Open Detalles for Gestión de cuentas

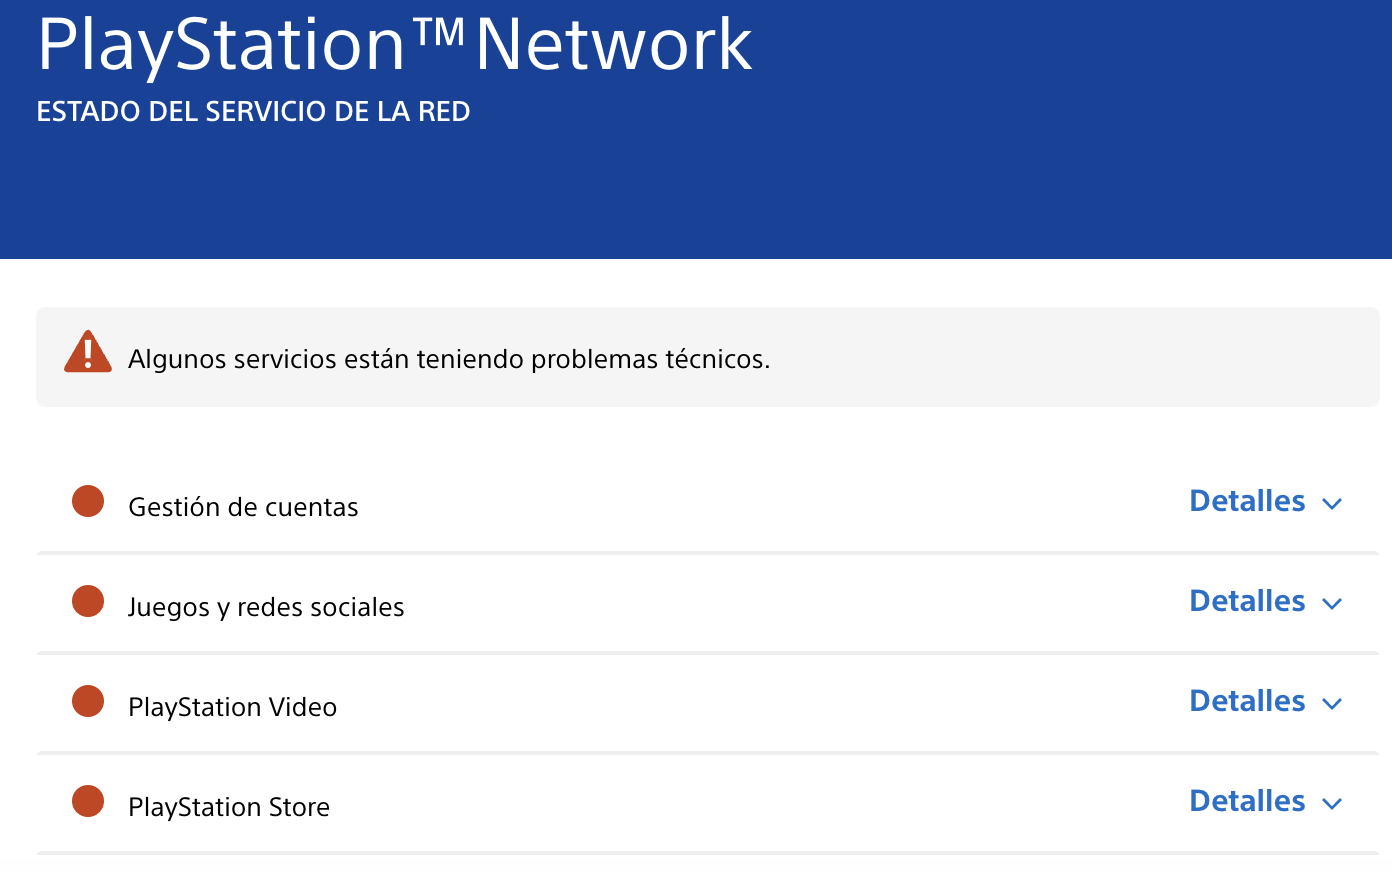click(x=1247, y=501)
